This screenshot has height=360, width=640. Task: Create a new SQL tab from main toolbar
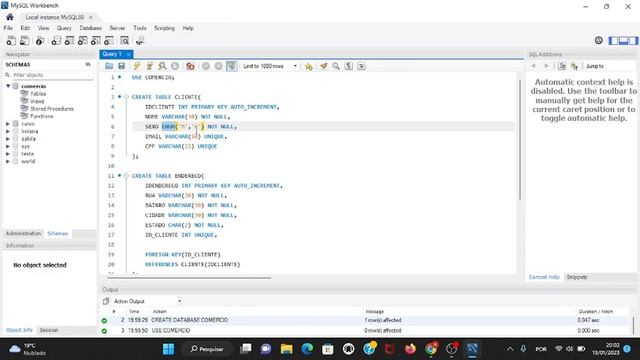(x=11, y=40)
